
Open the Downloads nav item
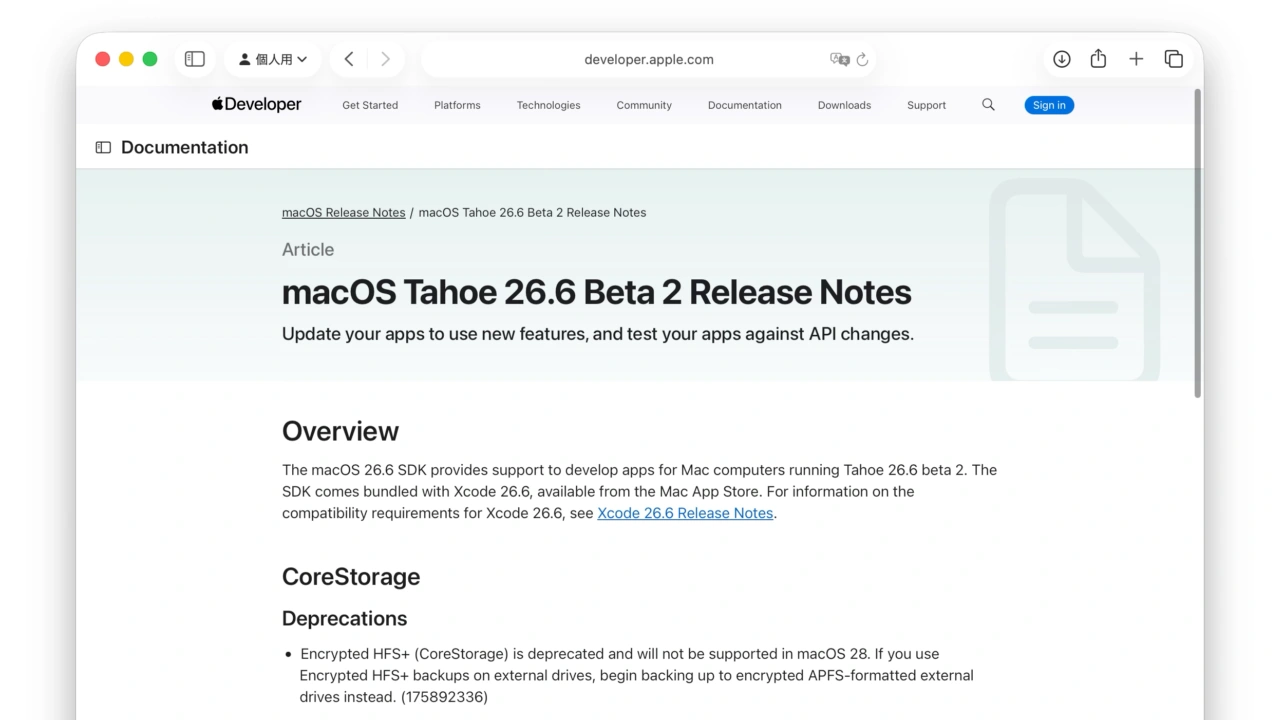point(844,105)
